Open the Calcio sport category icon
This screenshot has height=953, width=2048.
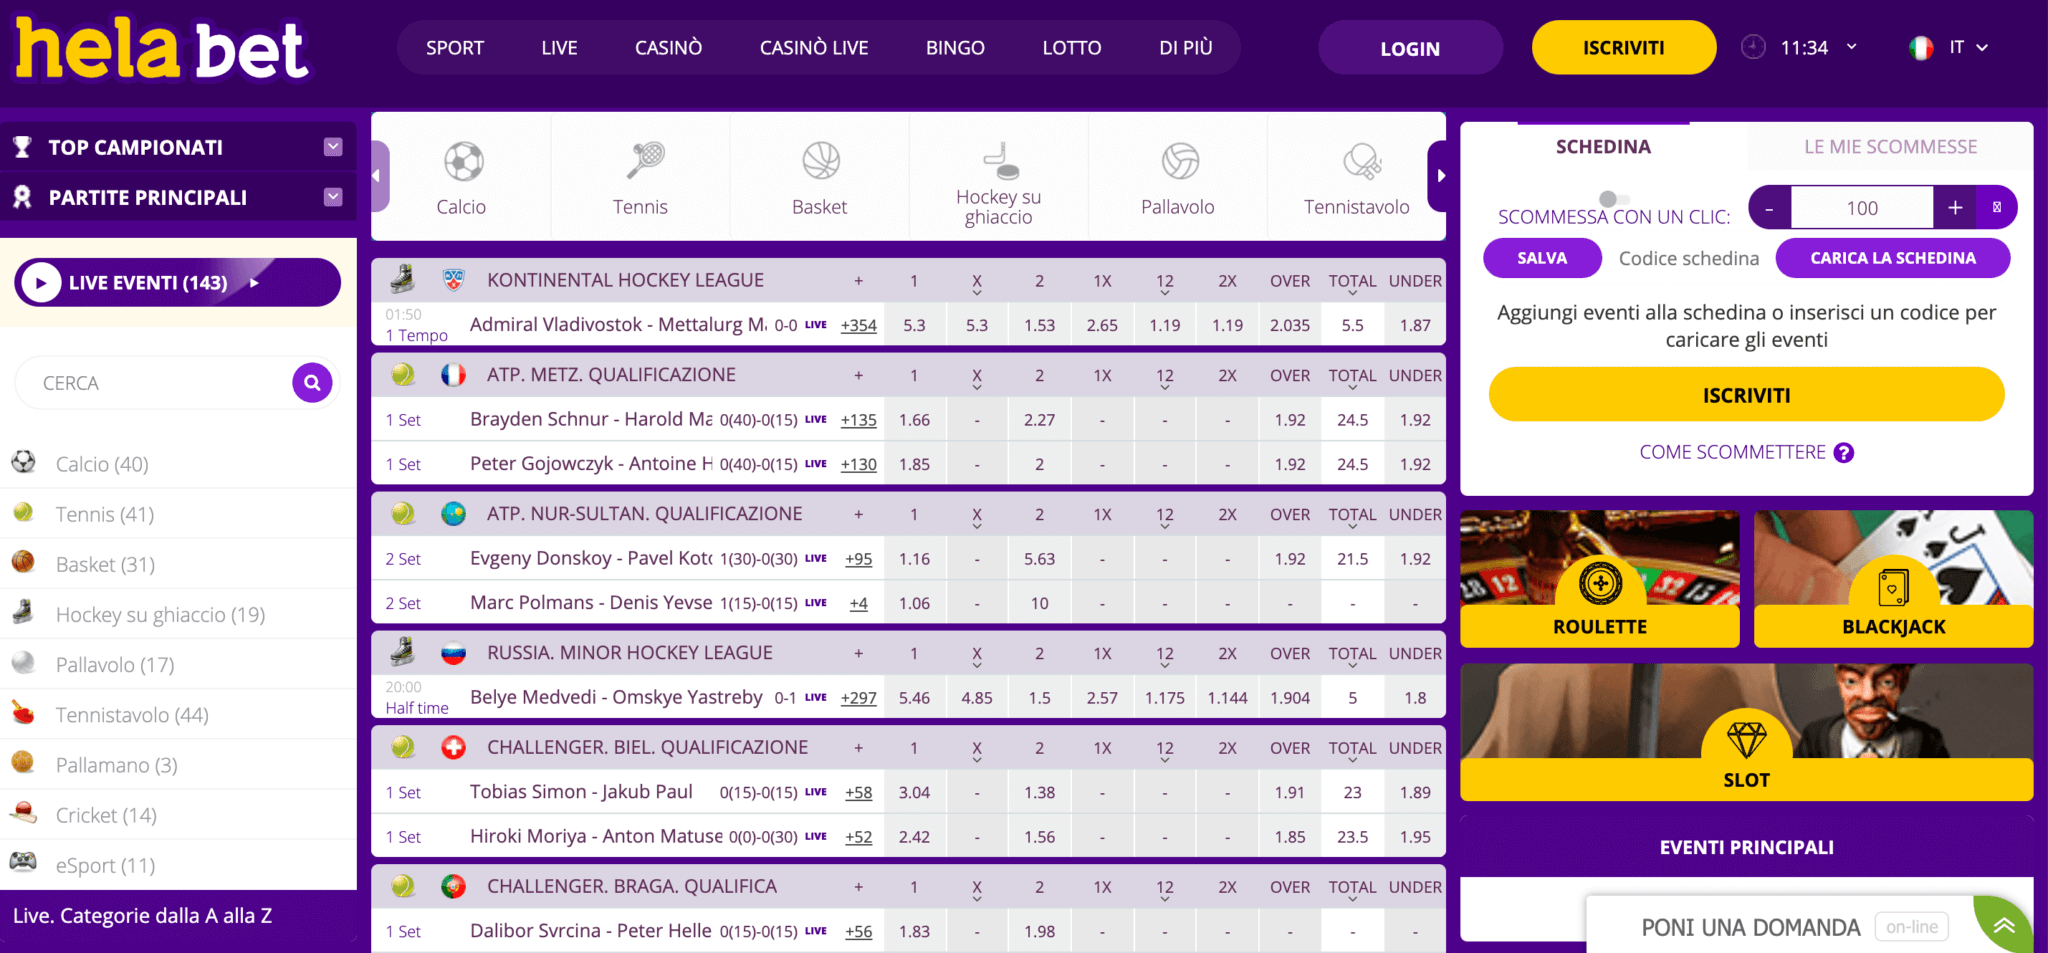[x=463, y=161]
